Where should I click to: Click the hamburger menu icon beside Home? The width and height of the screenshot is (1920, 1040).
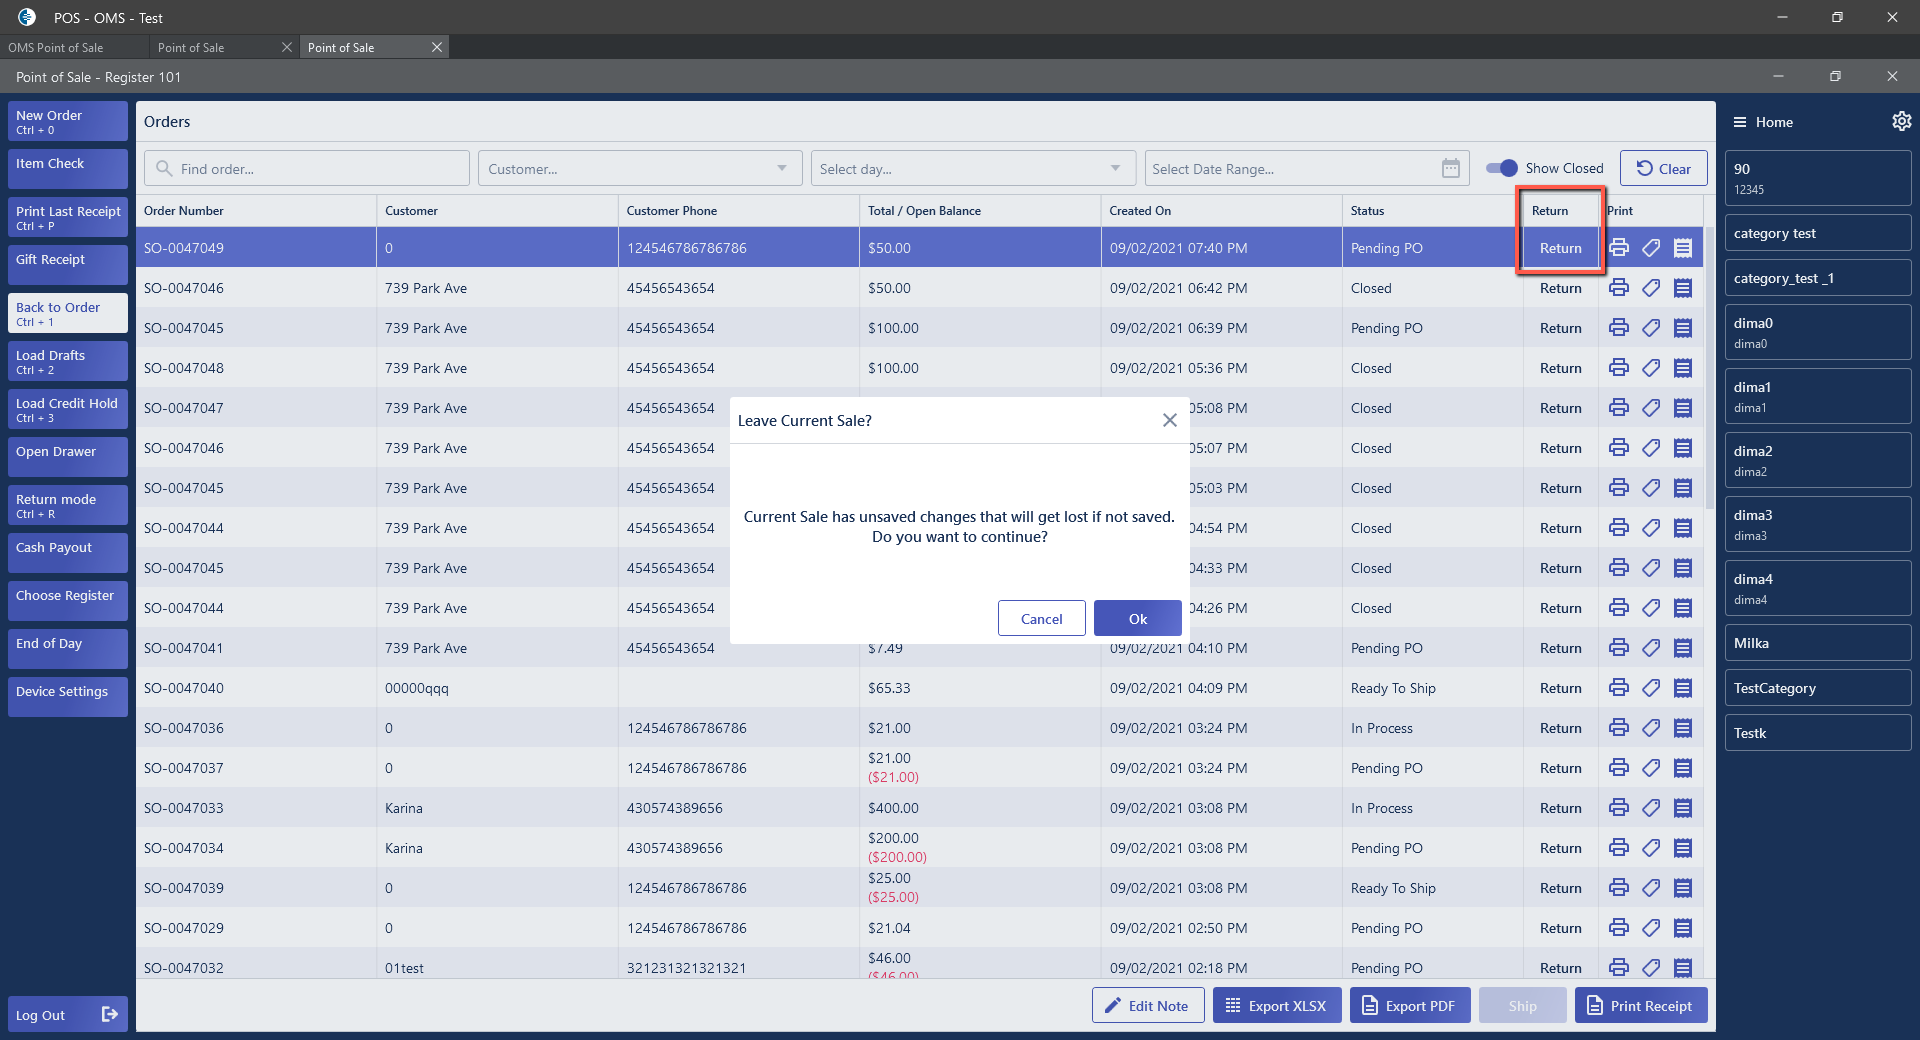click(1740, 122)
